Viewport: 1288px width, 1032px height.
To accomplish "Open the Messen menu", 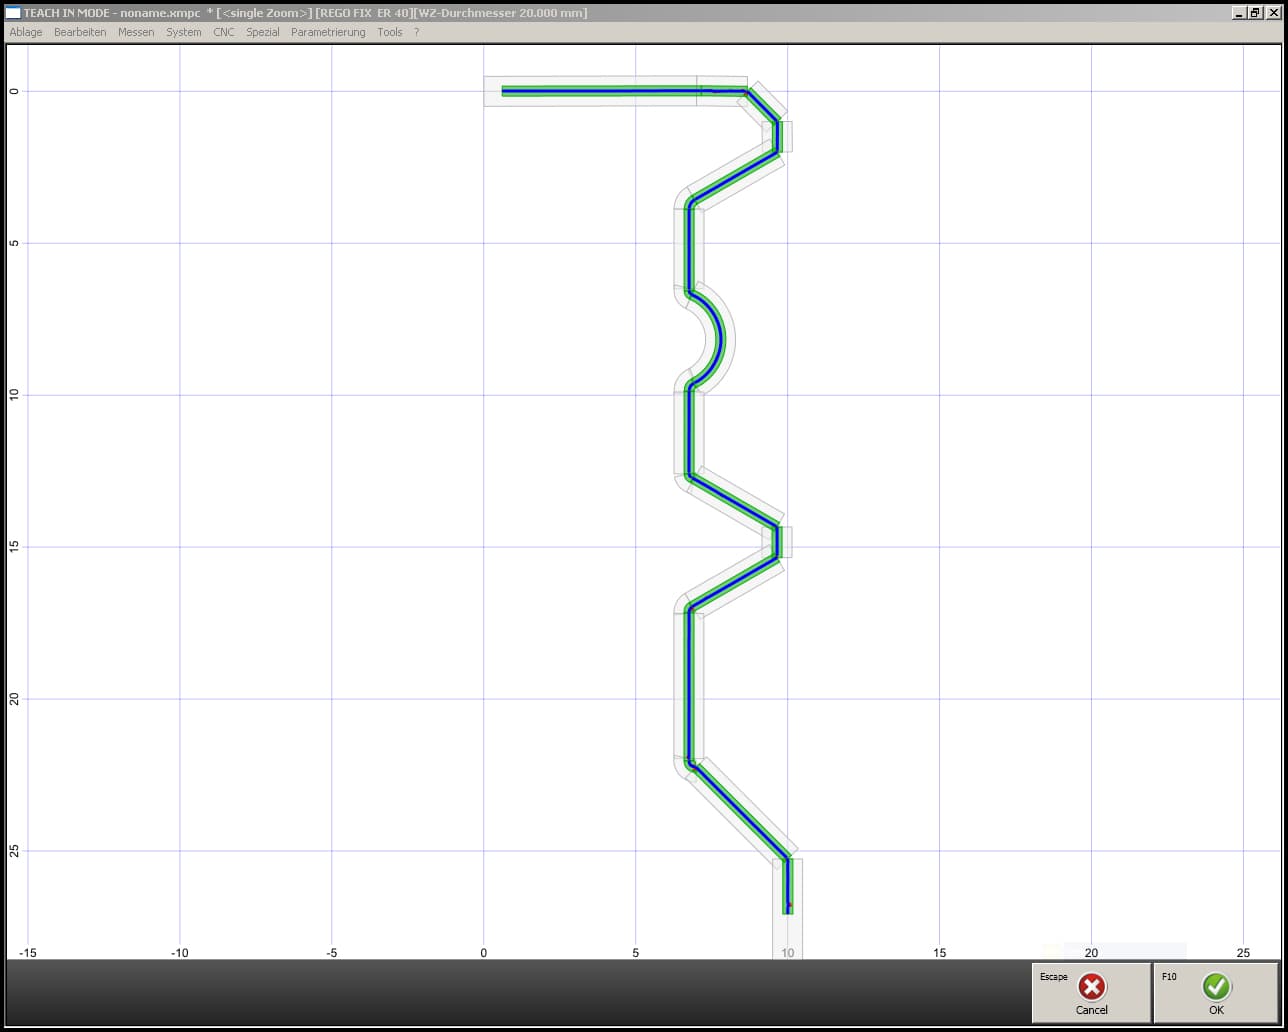I will 136,32.
